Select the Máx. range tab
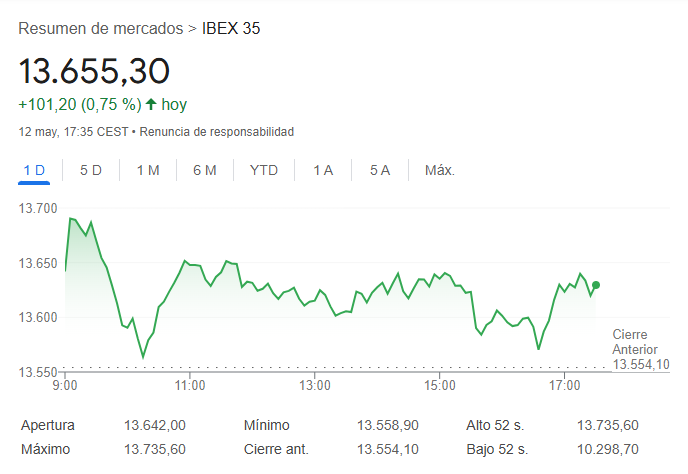Viewport: 688px width, 474px height. (440, 170)
